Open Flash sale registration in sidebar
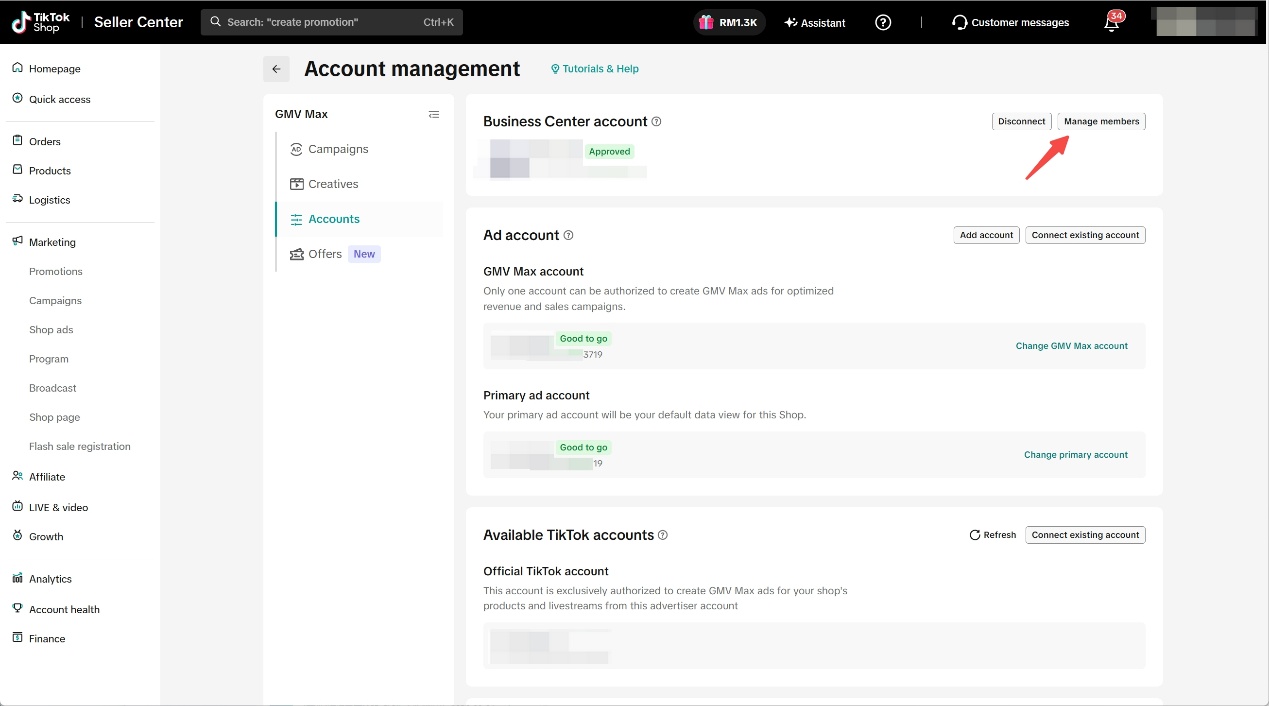This screenshot has width=1269, height=706. (80, 446)
